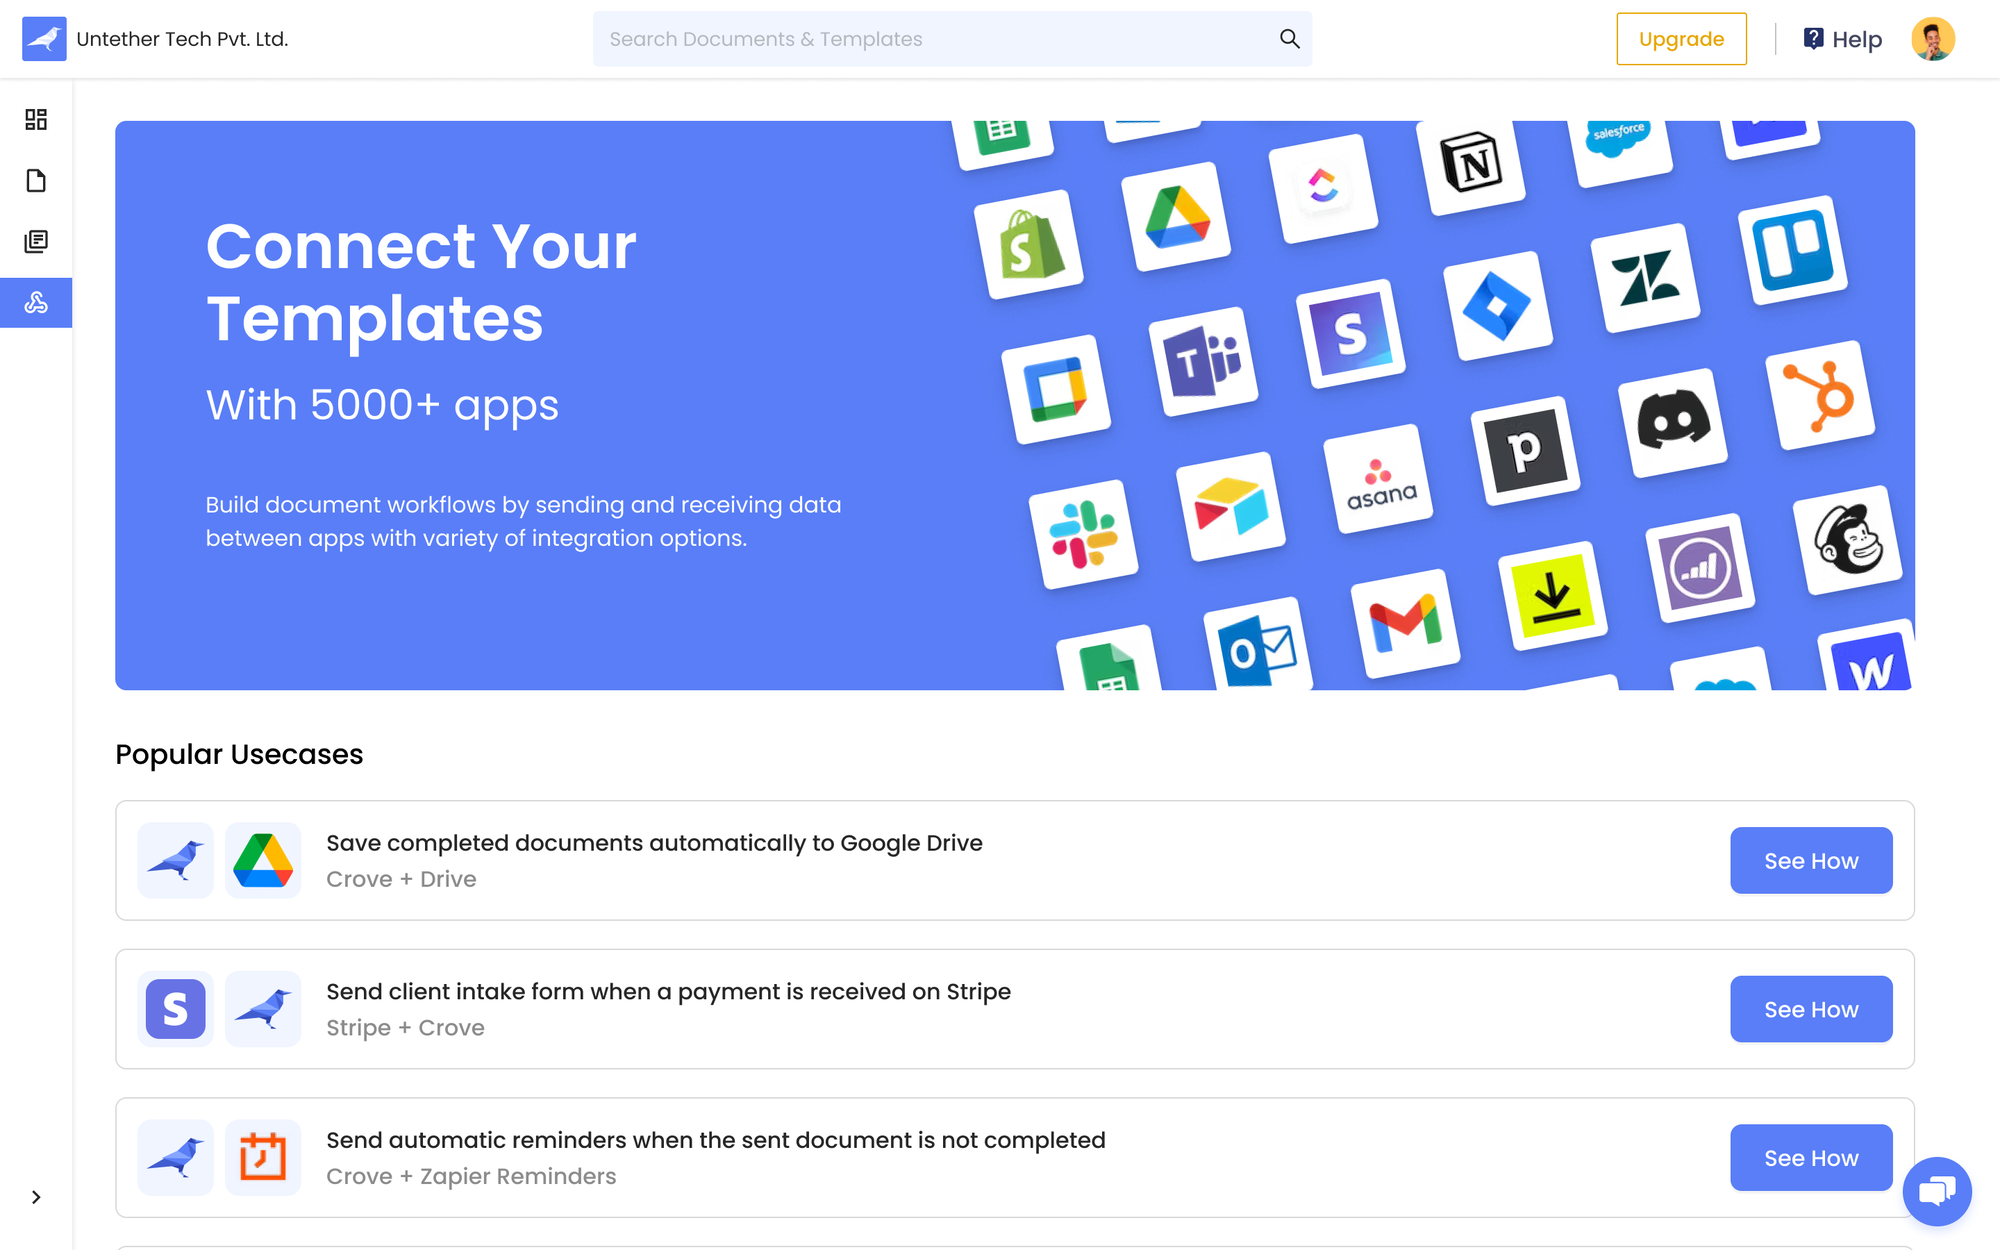
Task: See How for Google Drive use case
Action: 1811,860
